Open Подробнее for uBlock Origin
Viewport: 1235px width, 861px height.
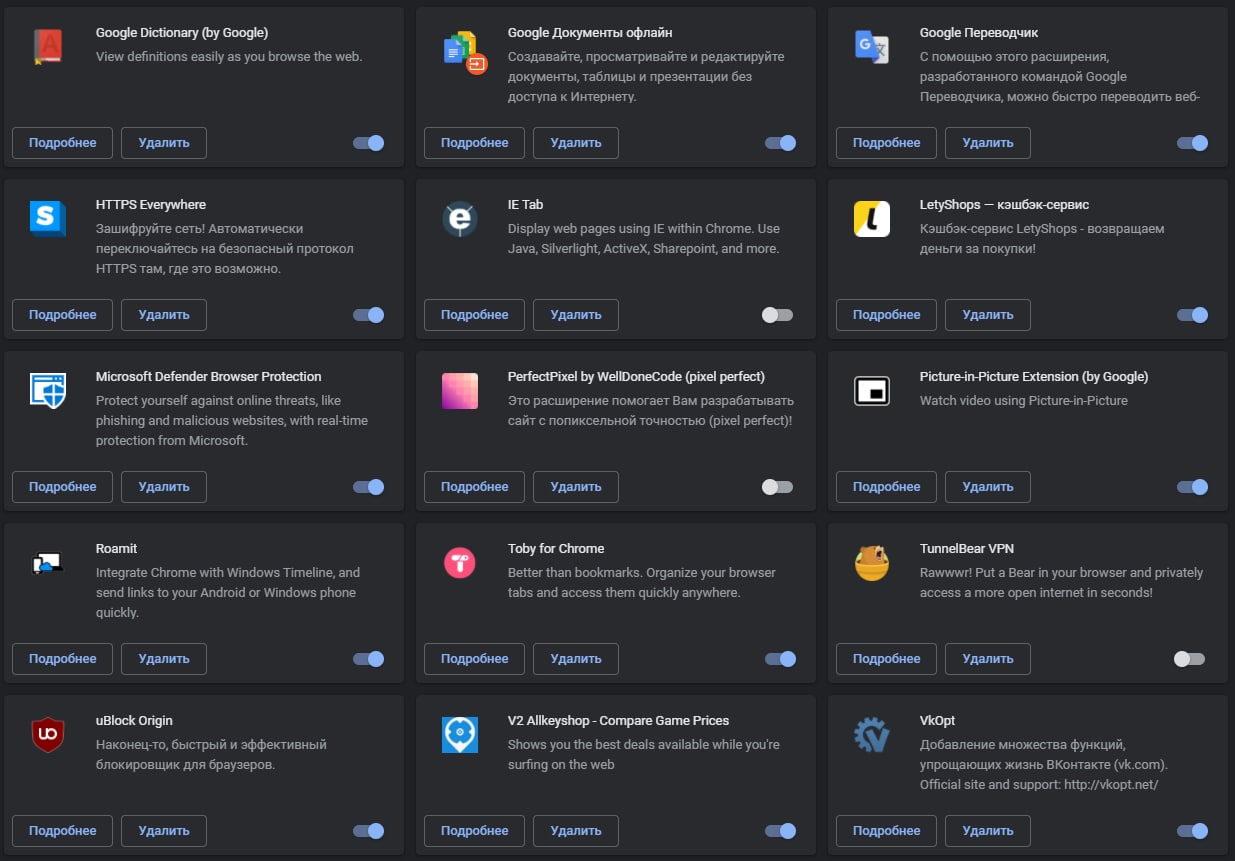pos(63,831)
